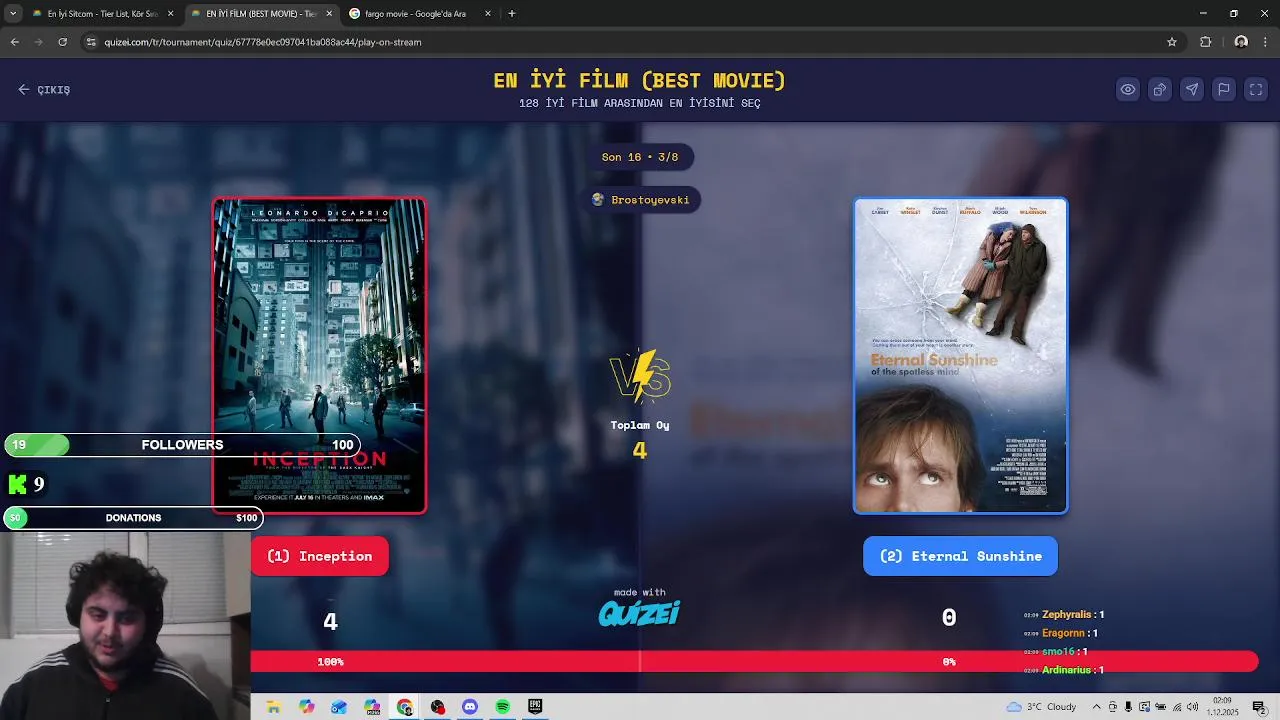Vote for (1) Inception button
Image resolution: width=1280 pixels, height=720 pixels.
(320, 556)
